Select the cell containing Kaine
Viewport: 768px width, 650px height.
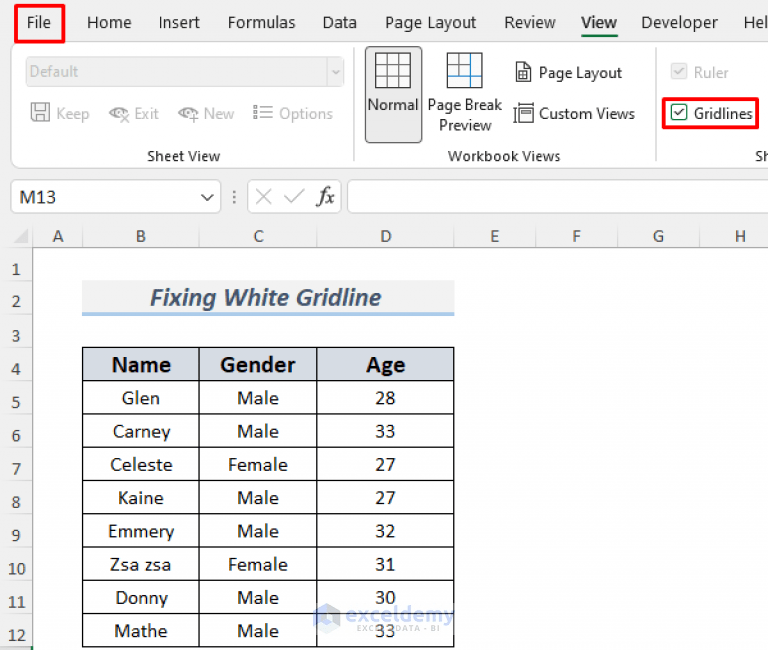pyautogui.click(x=141, y=498)
